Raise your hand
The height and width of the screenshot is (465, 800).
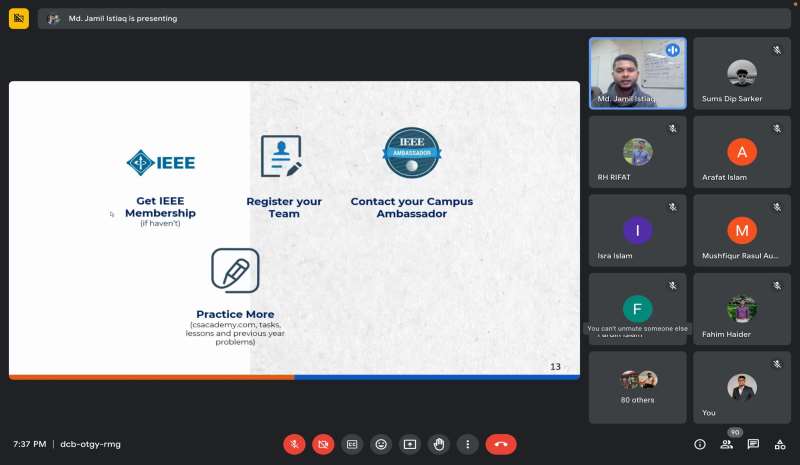pos(439,444)
